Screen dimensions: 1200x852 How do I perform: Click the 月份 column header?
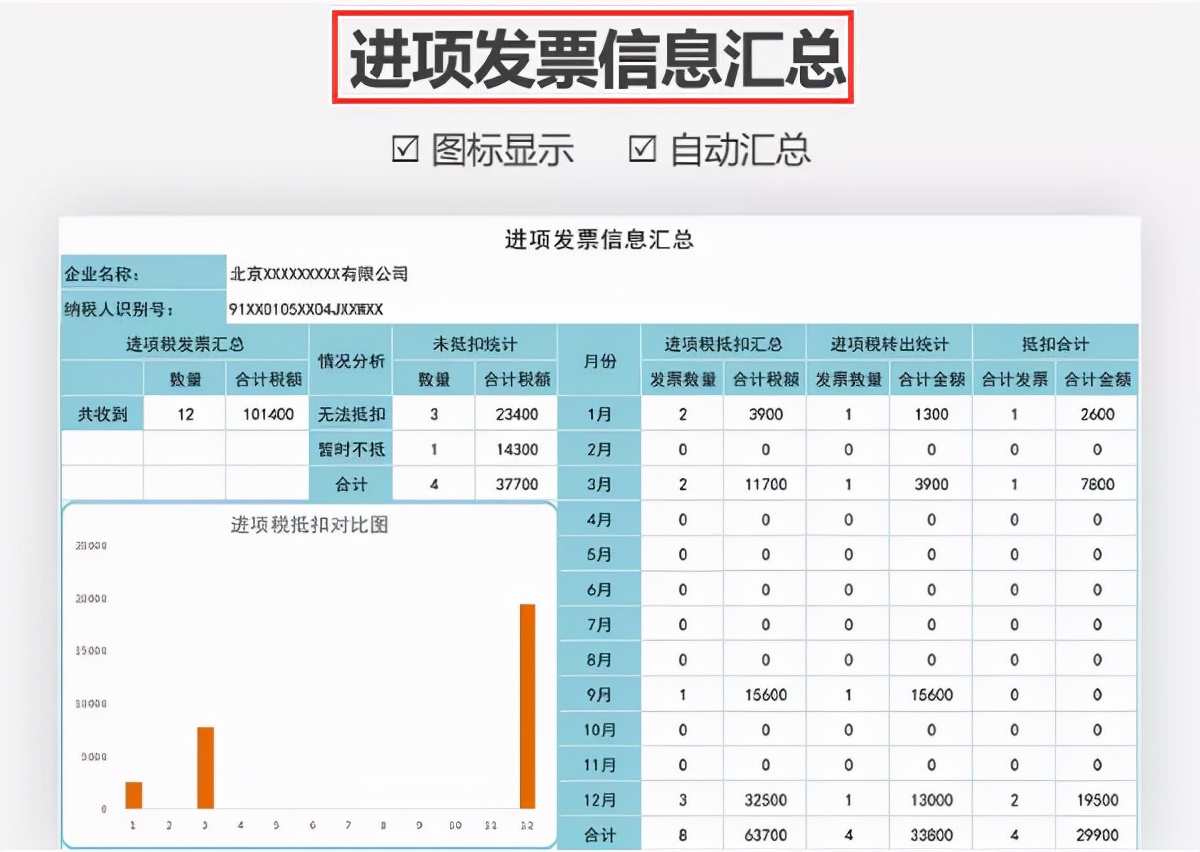599,360
